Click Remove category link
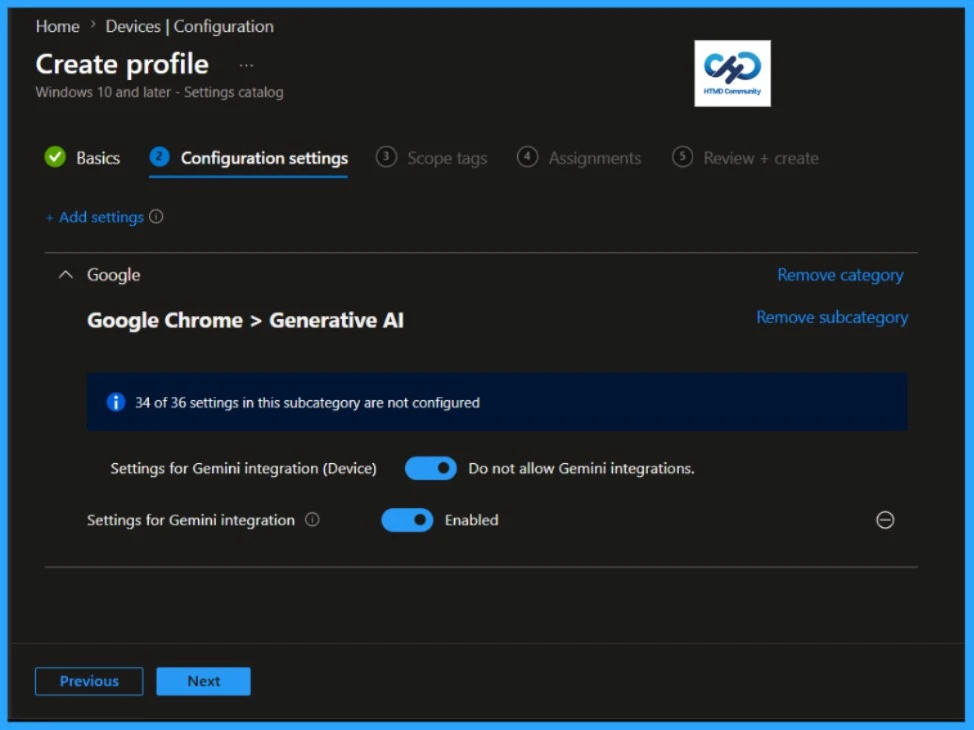Screen dimensions: 974x730 (x=840, y=275)
